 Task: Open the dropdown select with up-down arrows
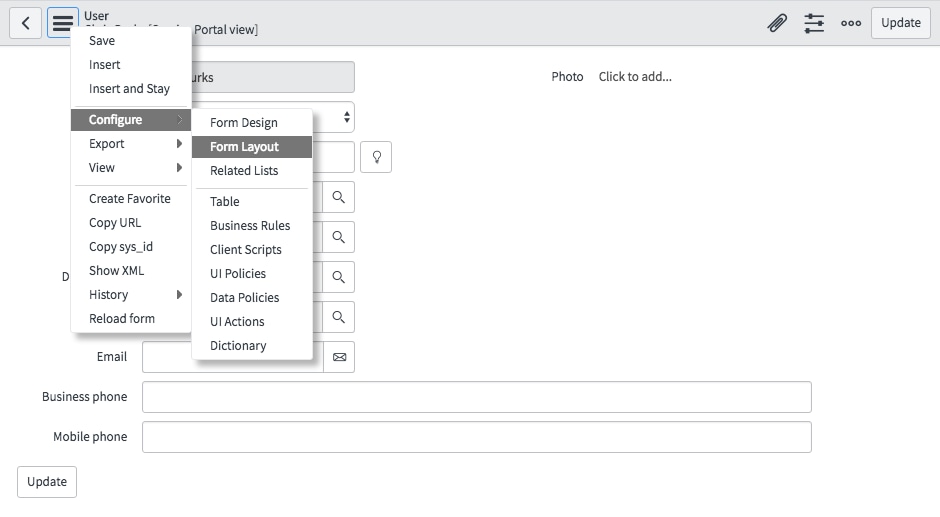[x=333, y=117]
